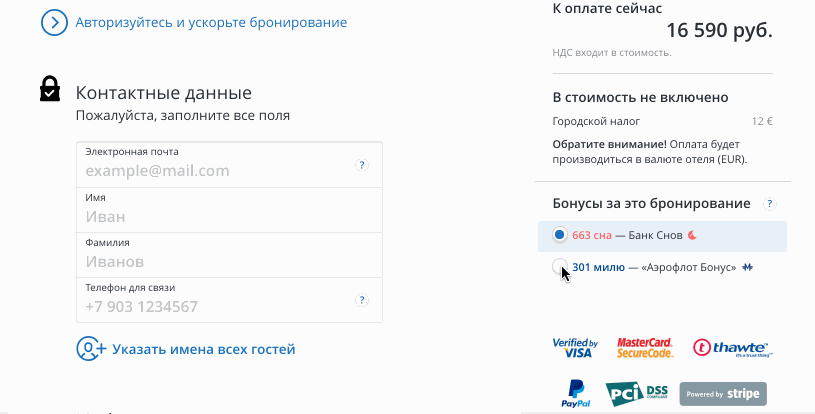
Task: Focus the Электронная почта input field
Action: 215,170
